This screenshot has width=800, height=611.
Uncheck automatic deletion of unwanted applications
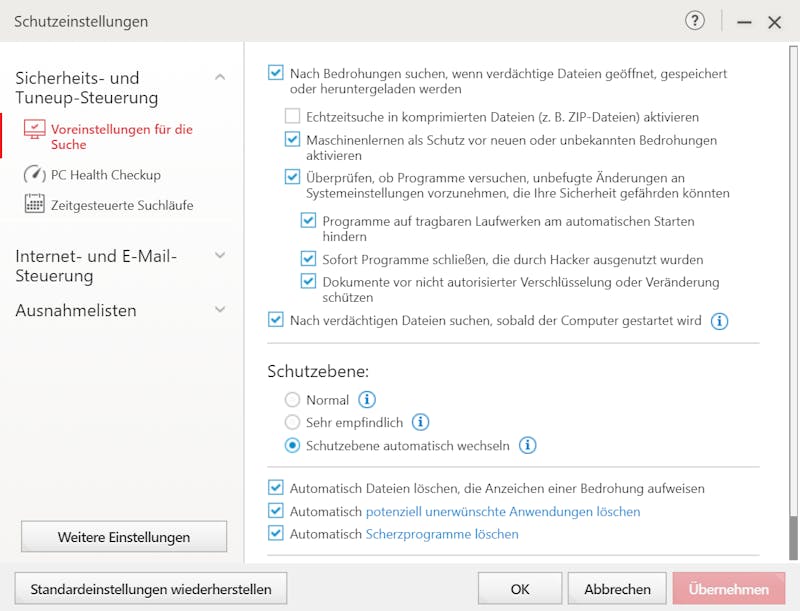click(276, 511)
